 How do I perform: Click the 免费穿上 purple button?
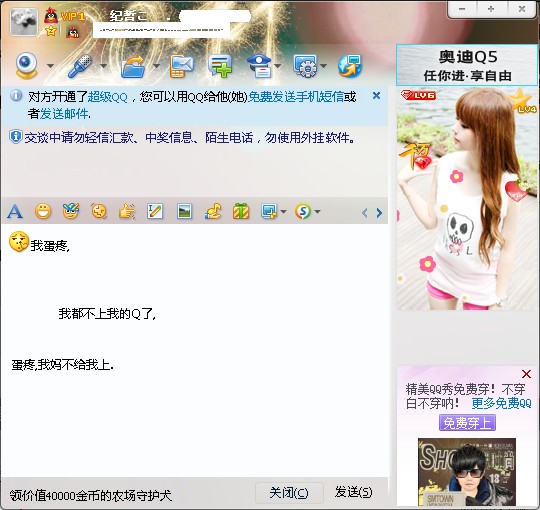coord(467,423)
